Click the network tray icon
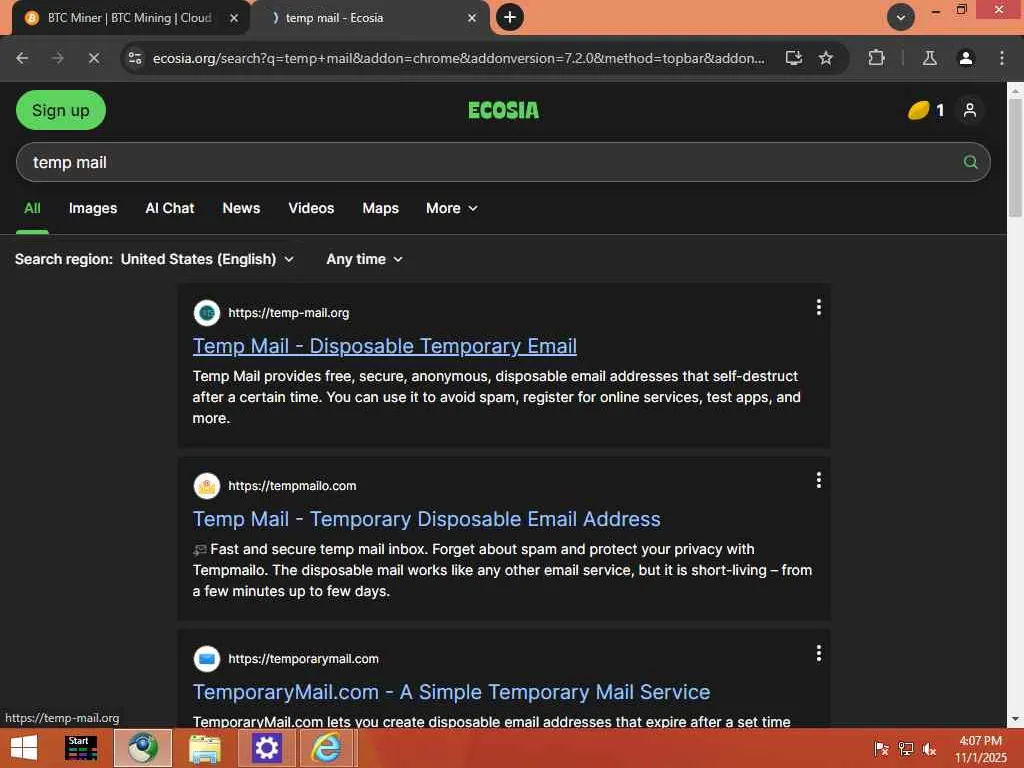Image resolution: width=1024 pixels, height=768 pixels. 906,749
